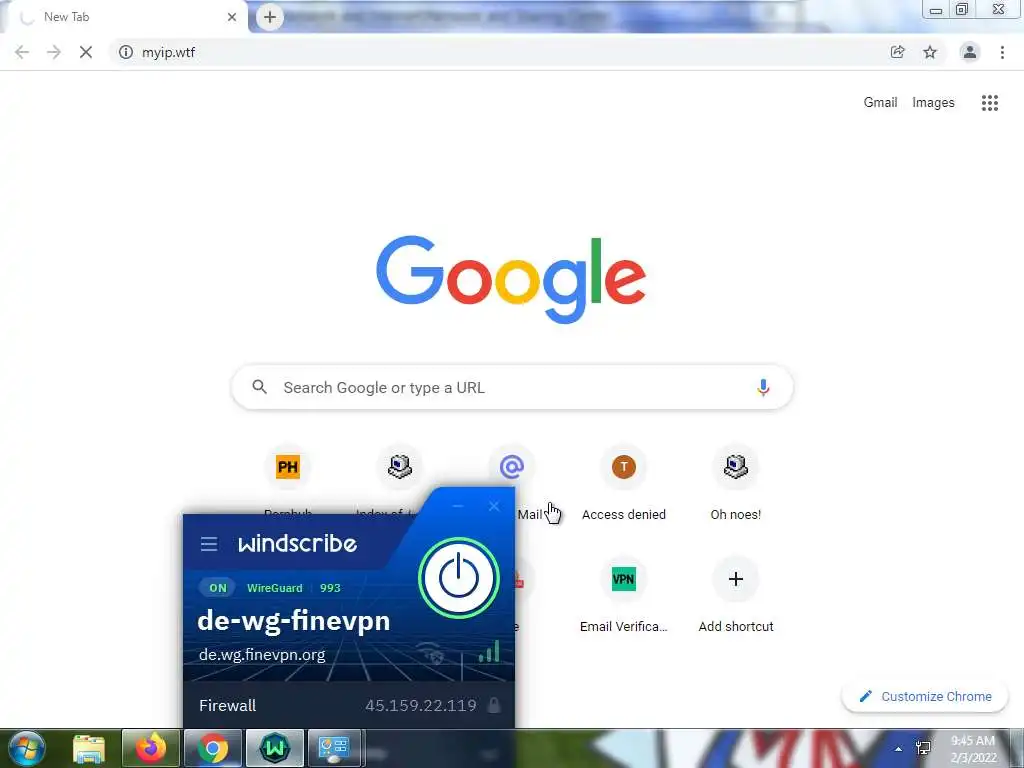The width and height of the screenshot is (1024, 768).
Task: Go back to previous page
Action: (22, 52)
